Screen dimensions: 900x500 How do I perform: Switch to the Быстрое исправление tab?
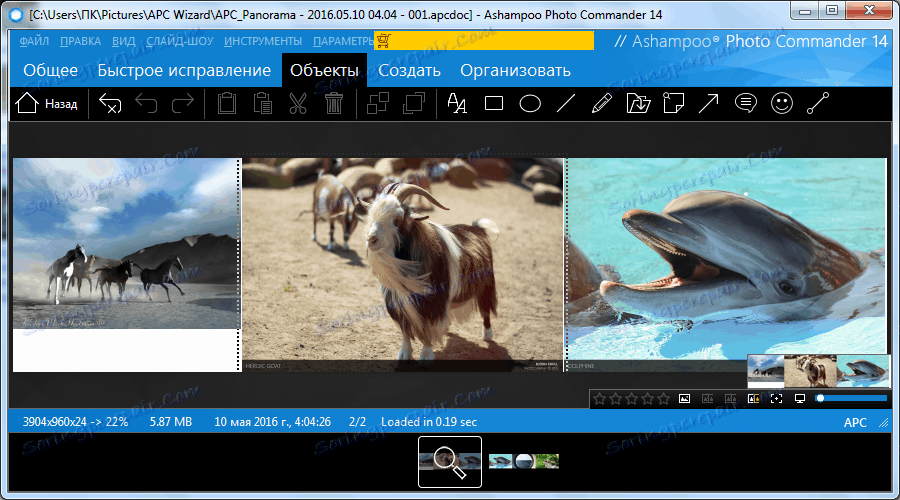[x=184, y=70]
